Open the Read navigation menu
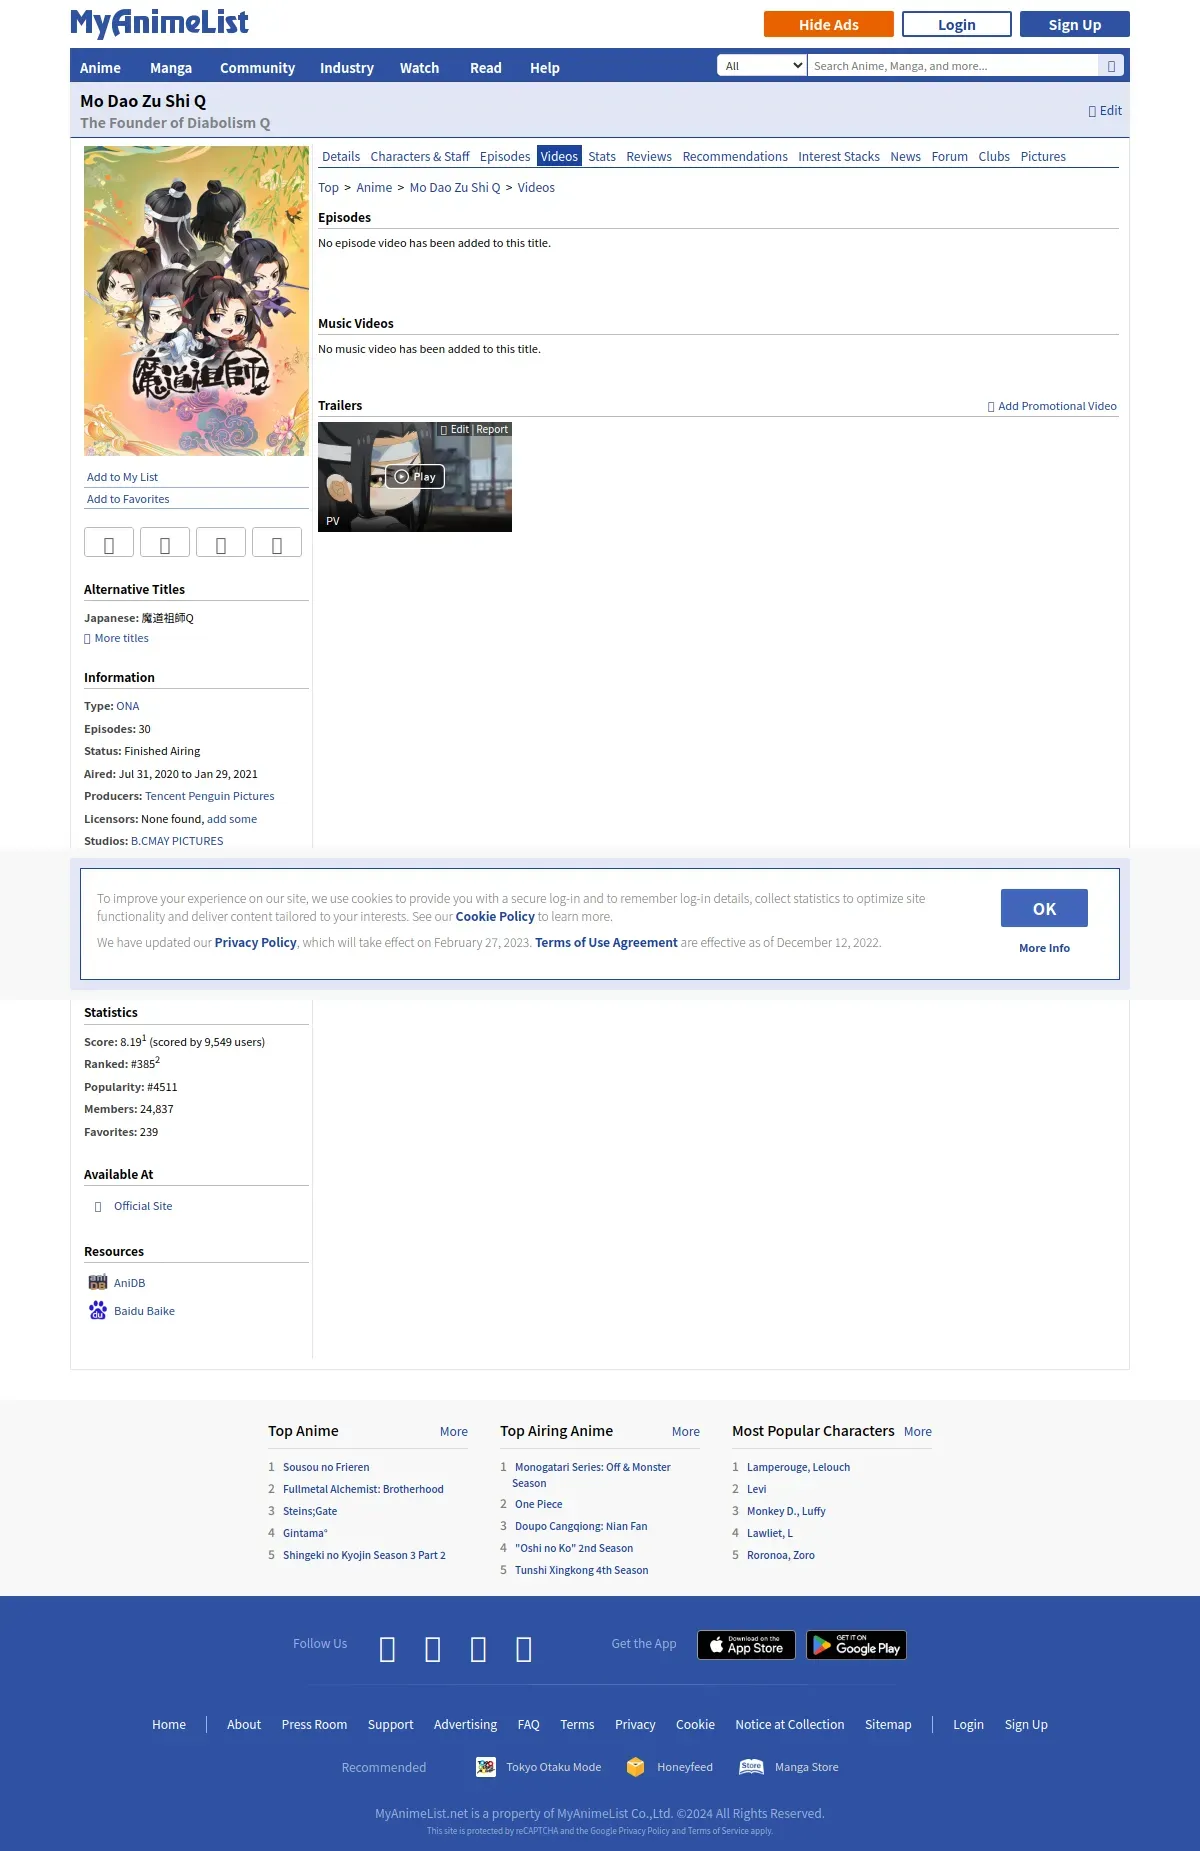Viewport: 1200px width, 1851px height. point(486,68)
